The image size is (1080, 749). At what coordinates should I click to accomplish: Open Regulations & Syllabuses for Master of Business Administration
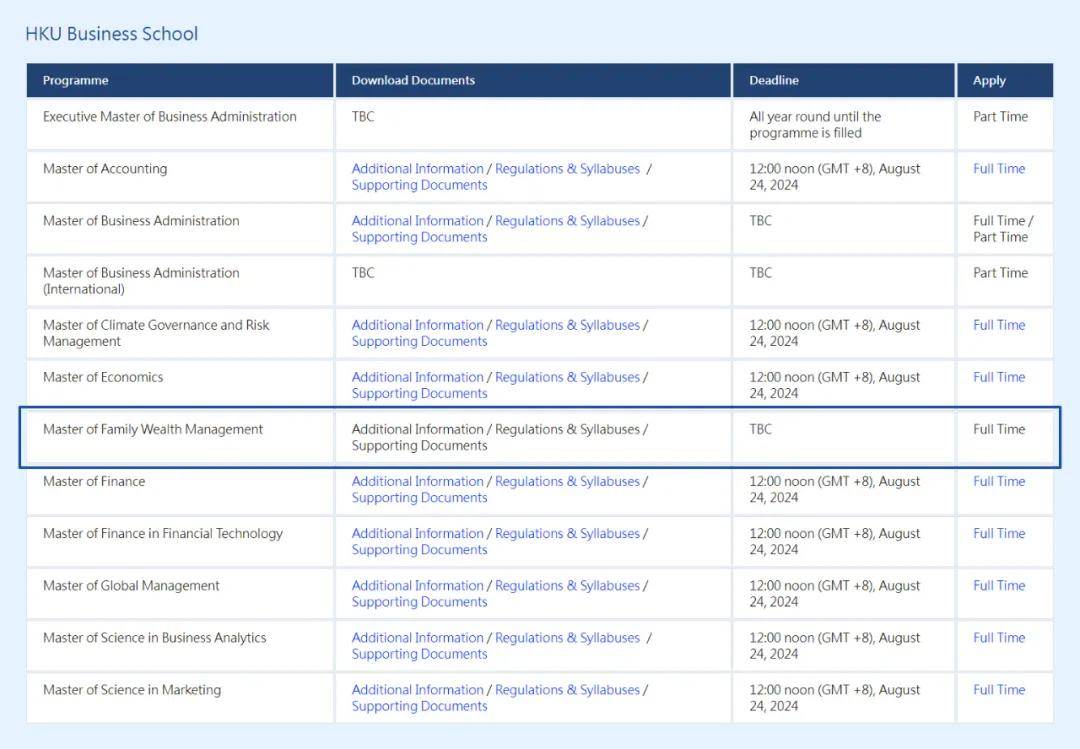[568, 221]
